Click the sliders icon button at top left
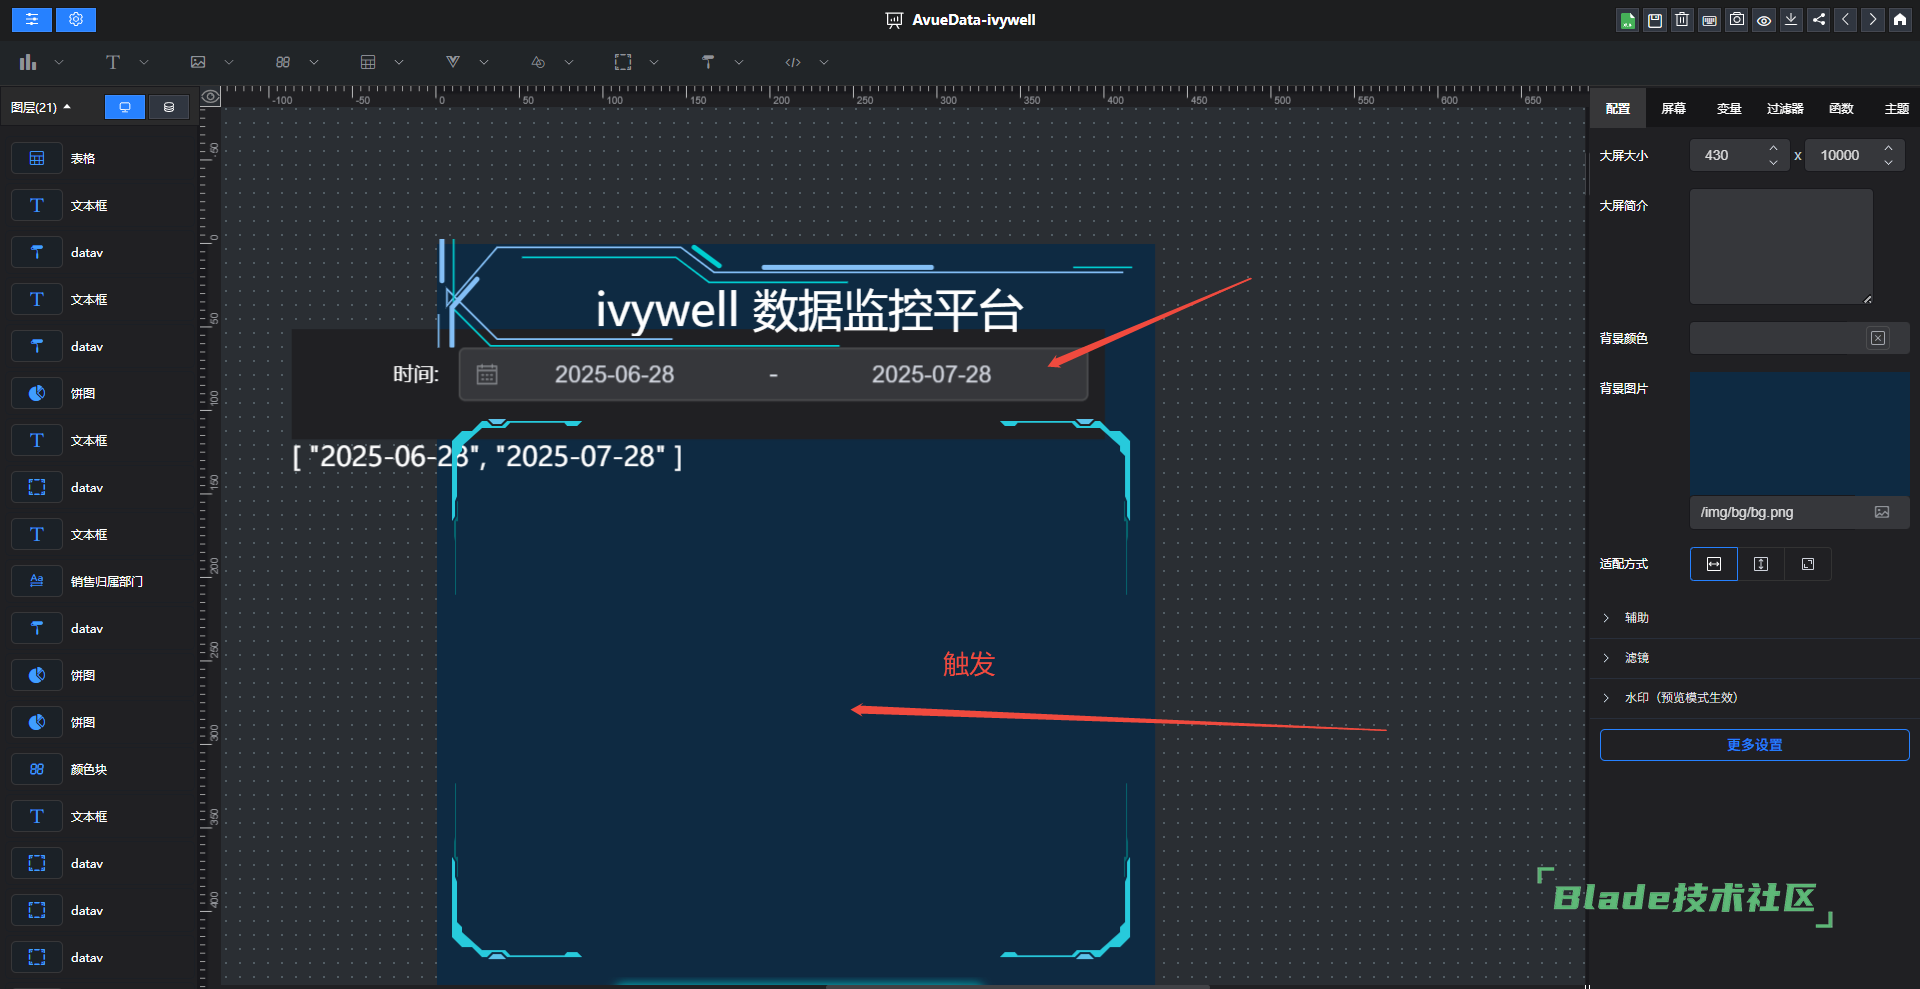Image resolution: width=1920 pixels, height=989 pixels. 32,19
